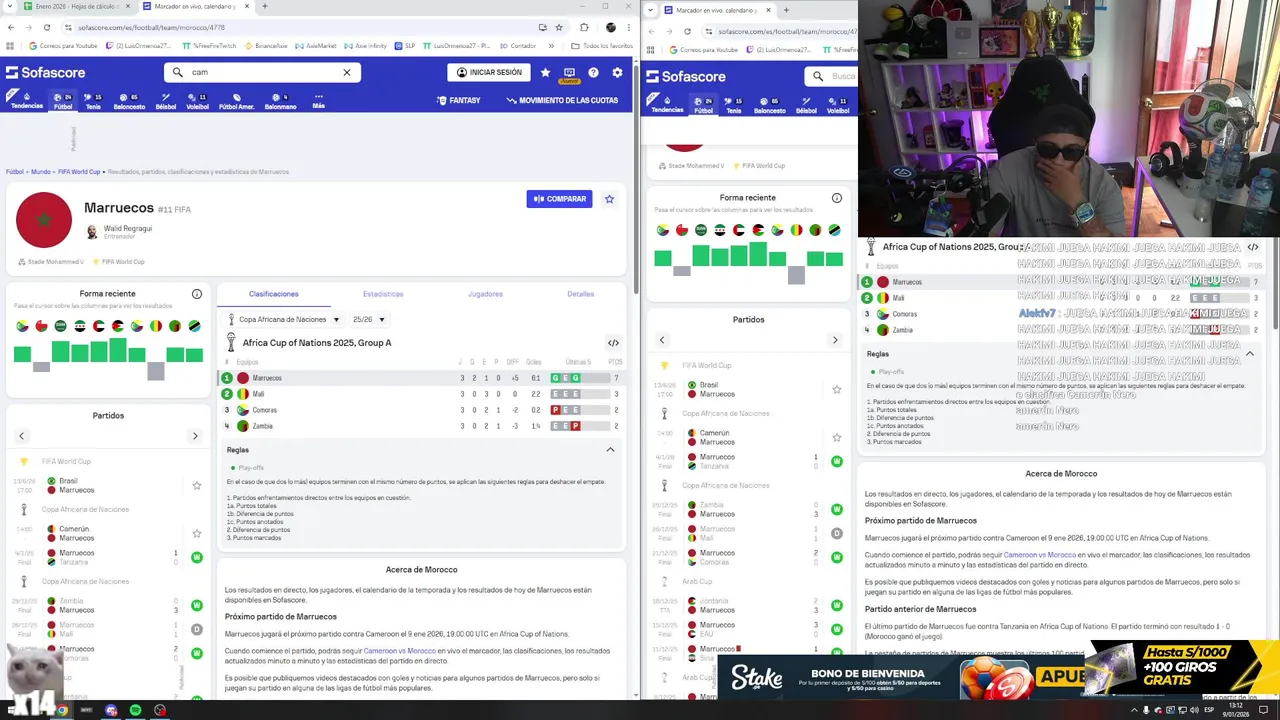Open FIFA World Cup breadcrumb link

[79, 172]
